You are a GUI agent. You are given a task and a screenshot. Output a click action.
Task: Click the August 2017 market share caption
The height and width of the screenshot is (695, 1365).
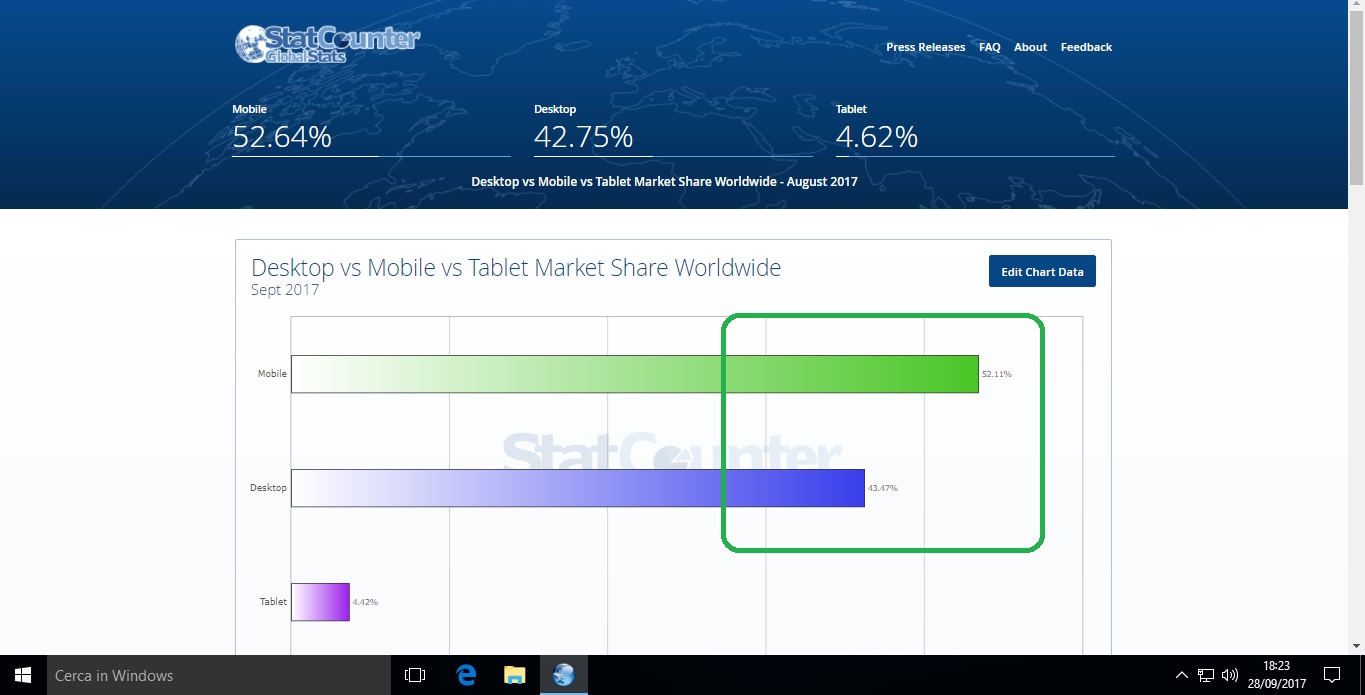tap(664, 182)
